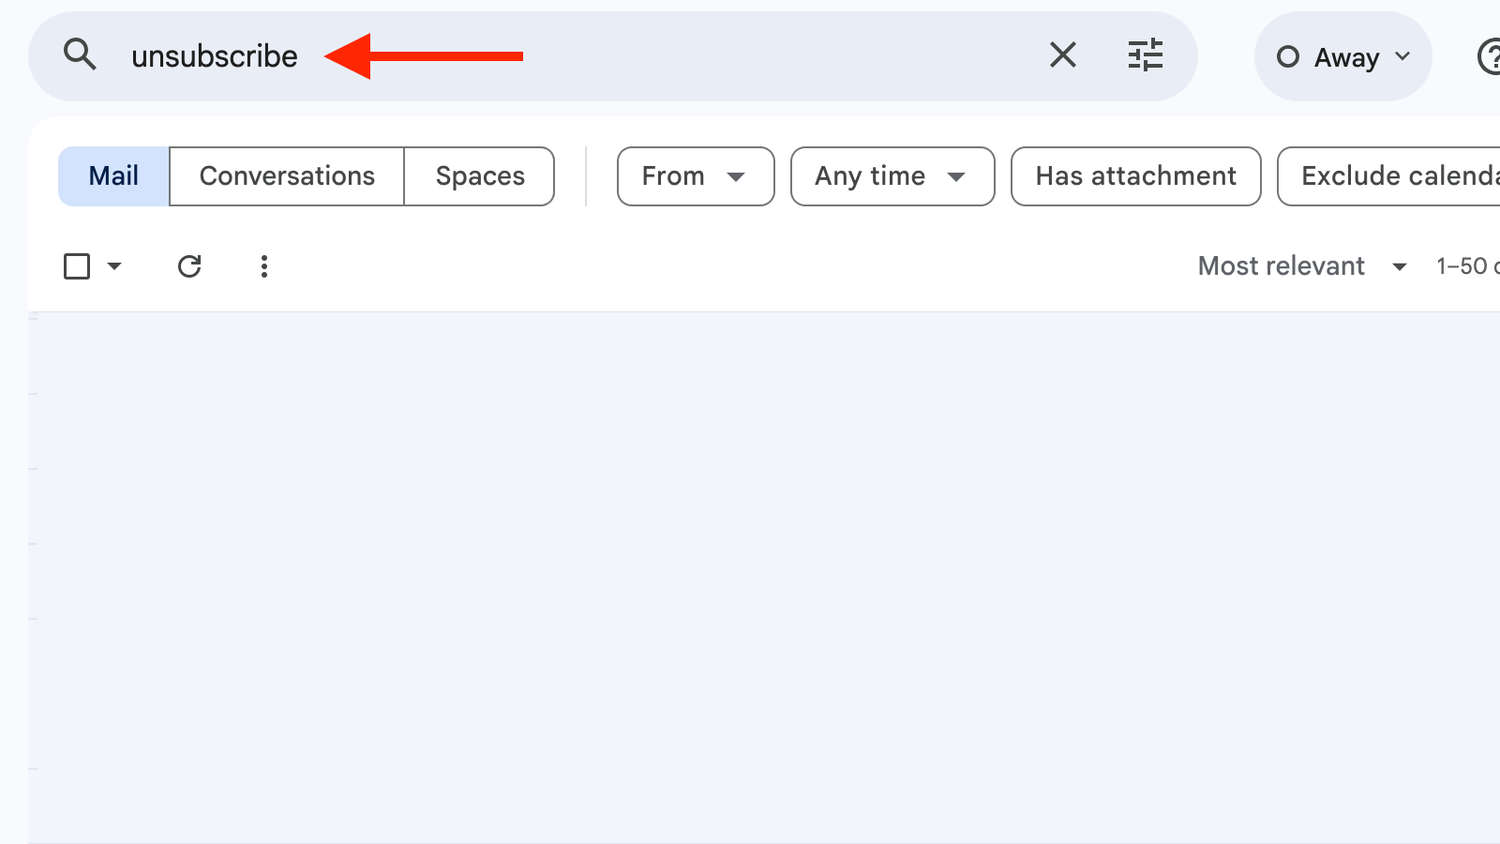Screen dimensions: 1500x844
Task: Open advanced search options sliders icon
Action: coord(1145,55)
